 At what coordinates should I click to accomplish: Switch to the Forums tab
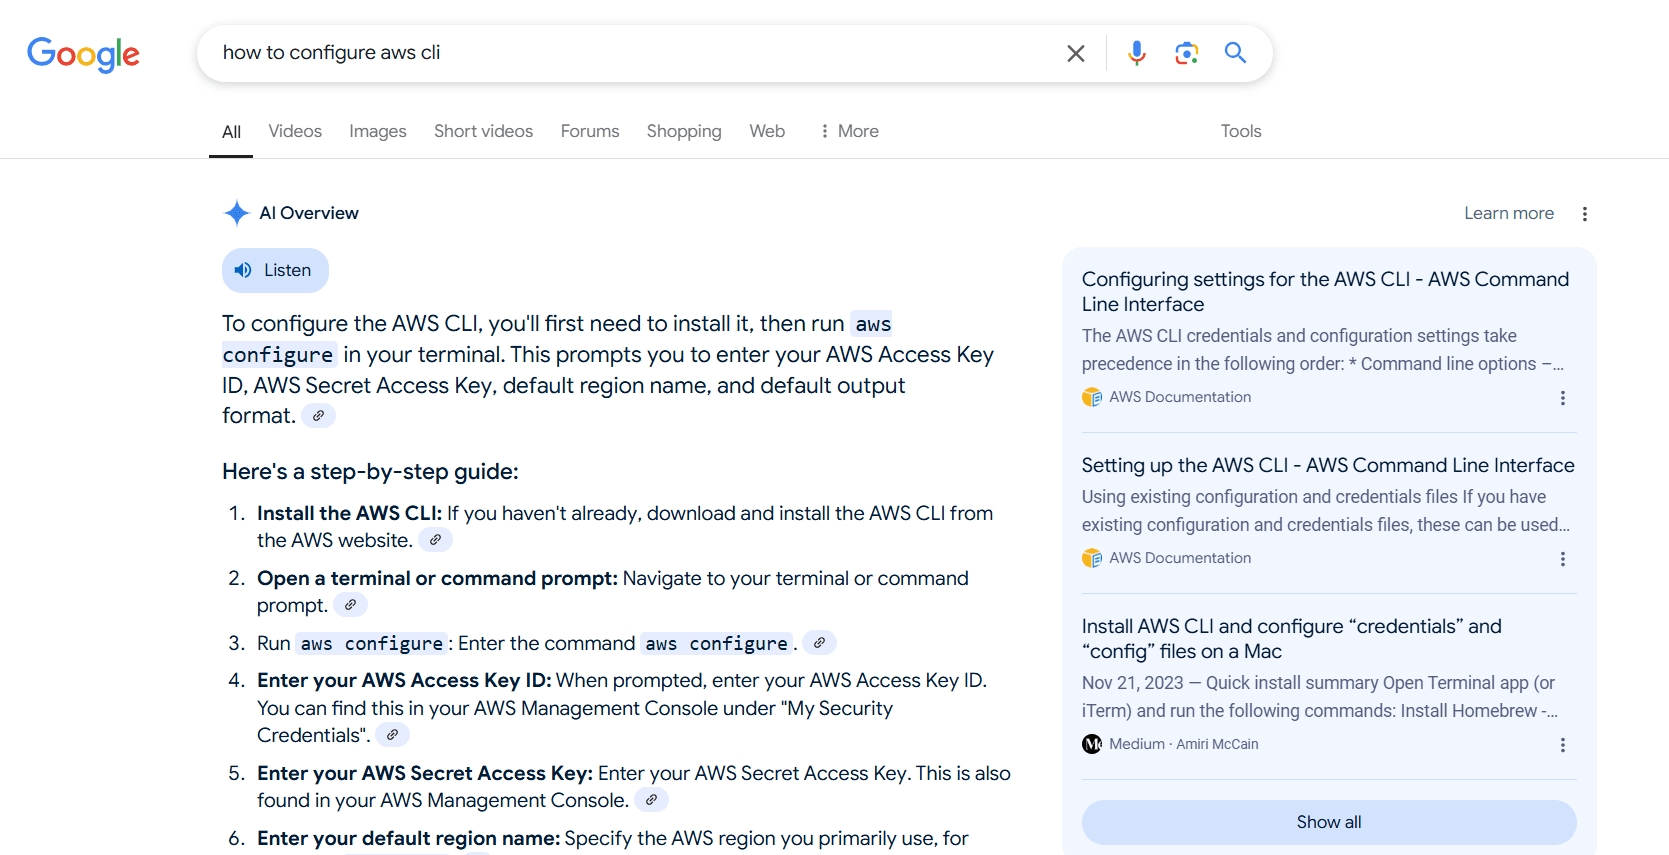(x=590, y=131)
